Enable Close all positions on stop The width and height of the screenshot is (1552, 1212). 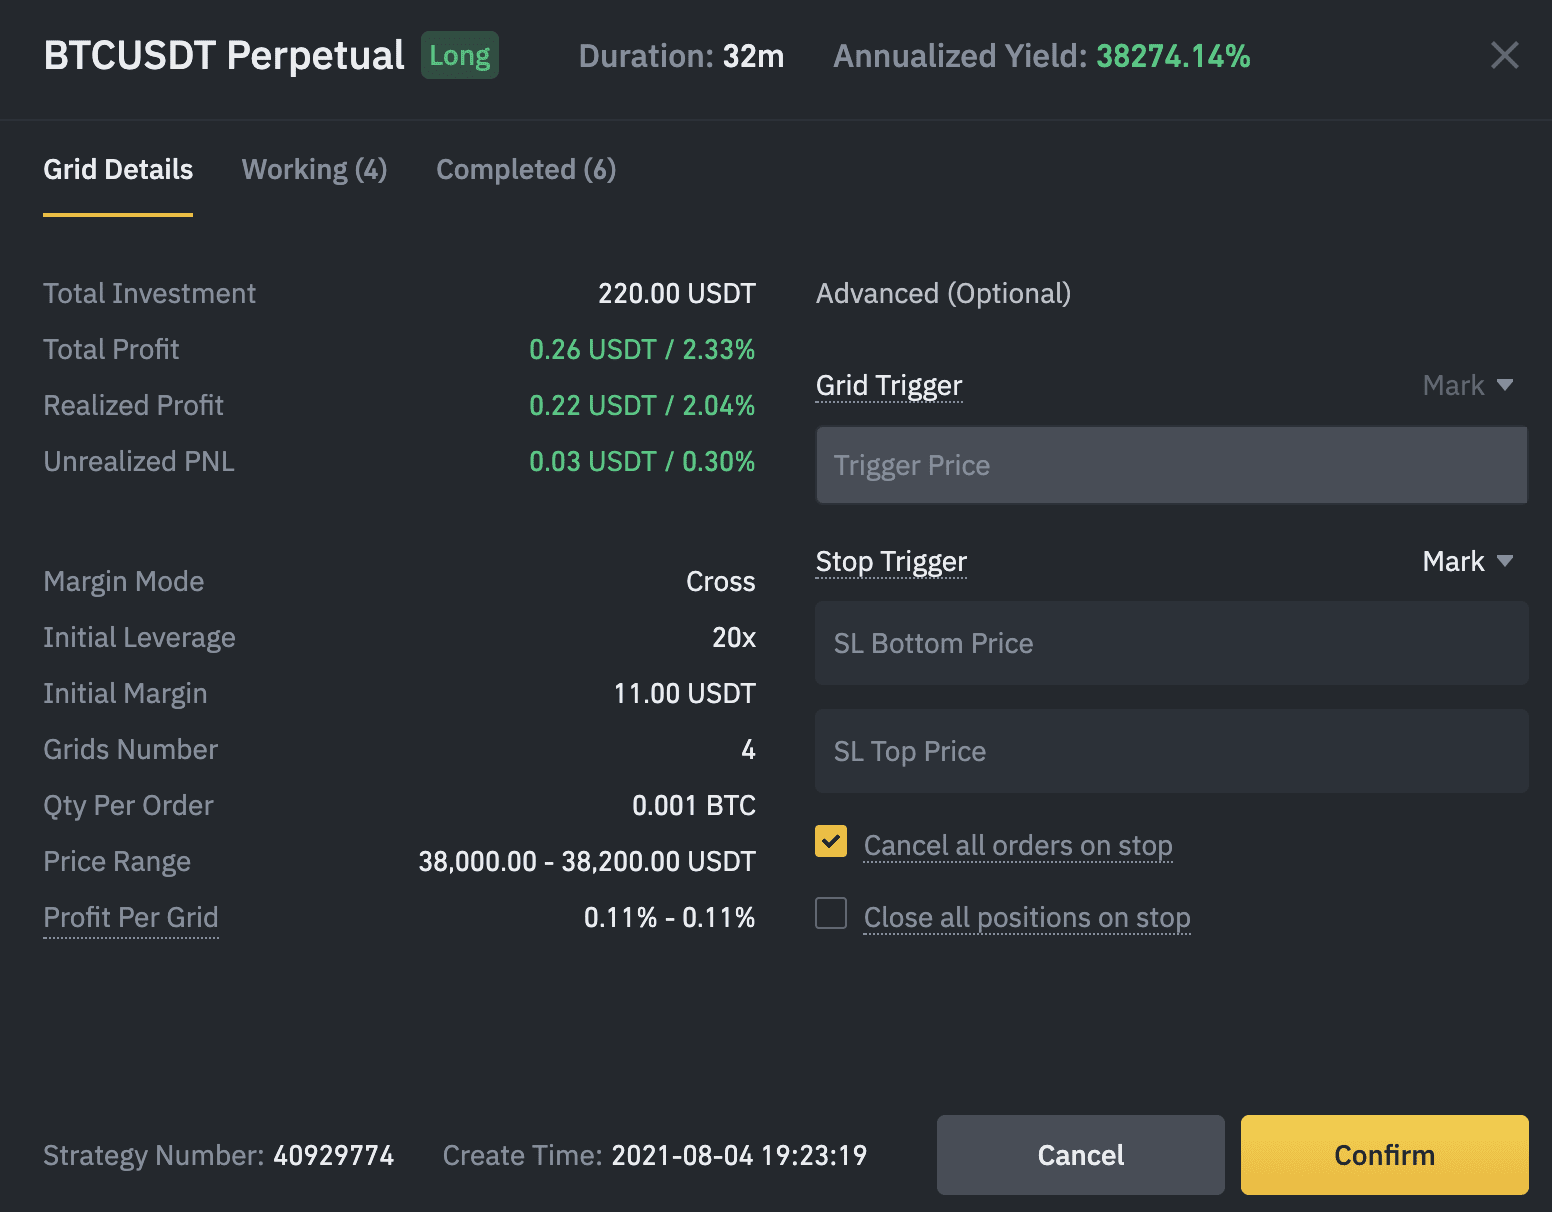[831, 913]
